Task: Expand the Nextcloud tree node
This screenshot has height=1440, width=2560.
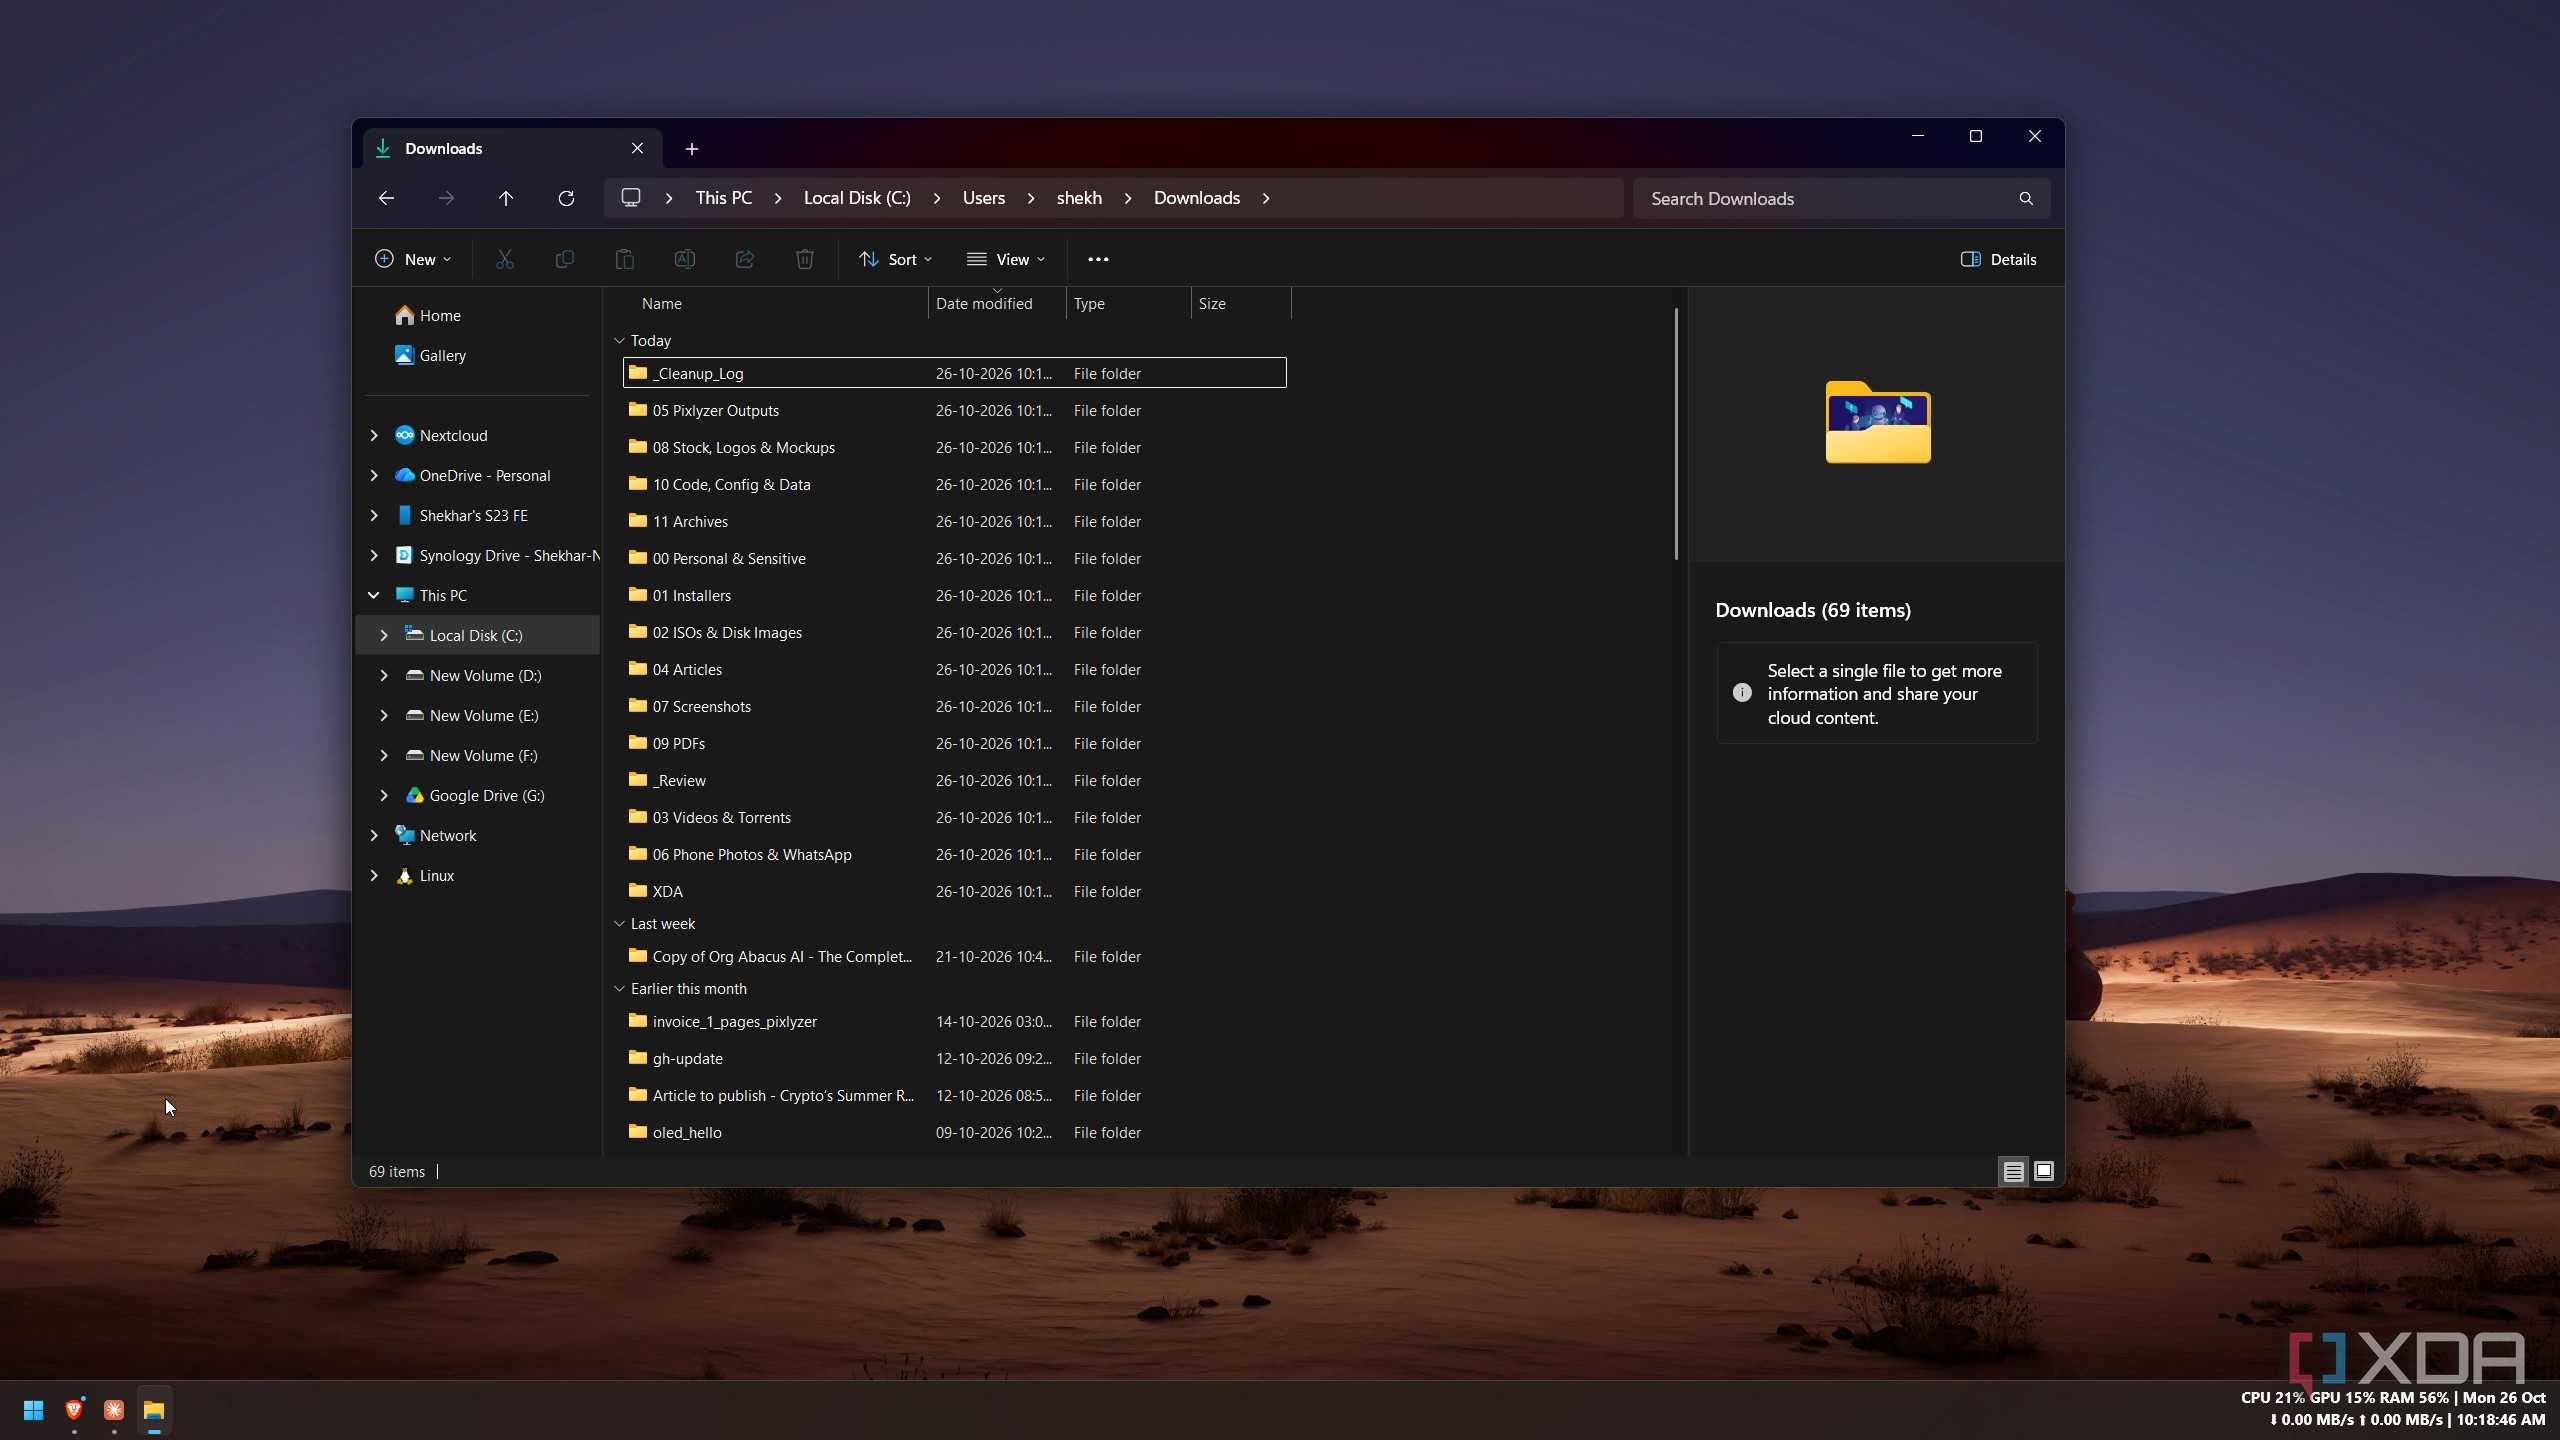Action: coord(374,435)
